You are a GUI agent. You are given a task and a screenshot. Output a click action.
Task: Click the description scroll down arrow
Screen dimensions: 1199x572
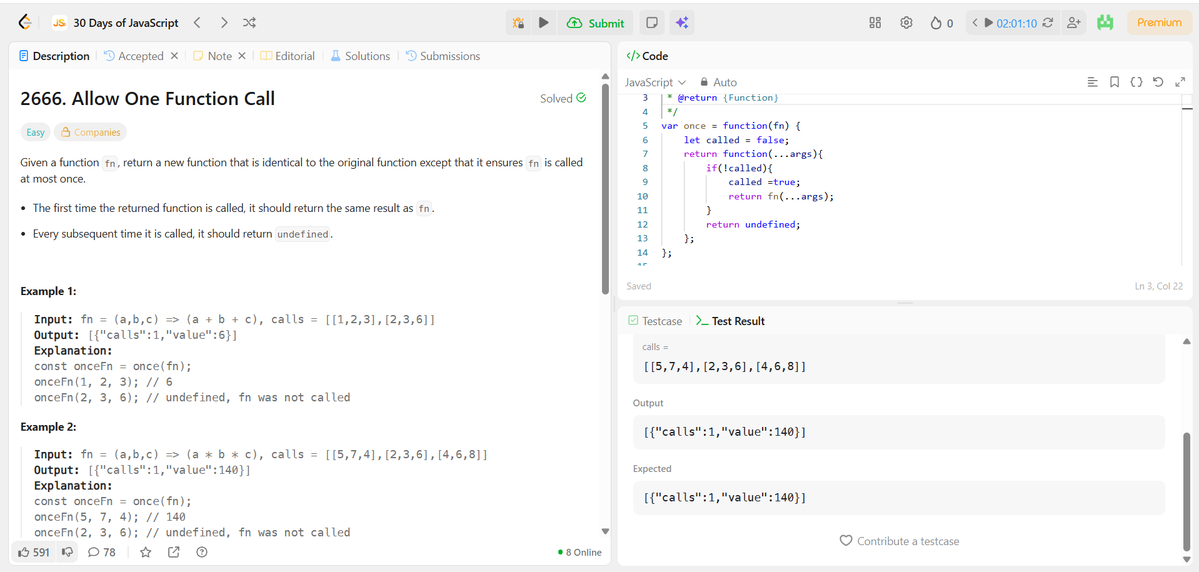606,531
